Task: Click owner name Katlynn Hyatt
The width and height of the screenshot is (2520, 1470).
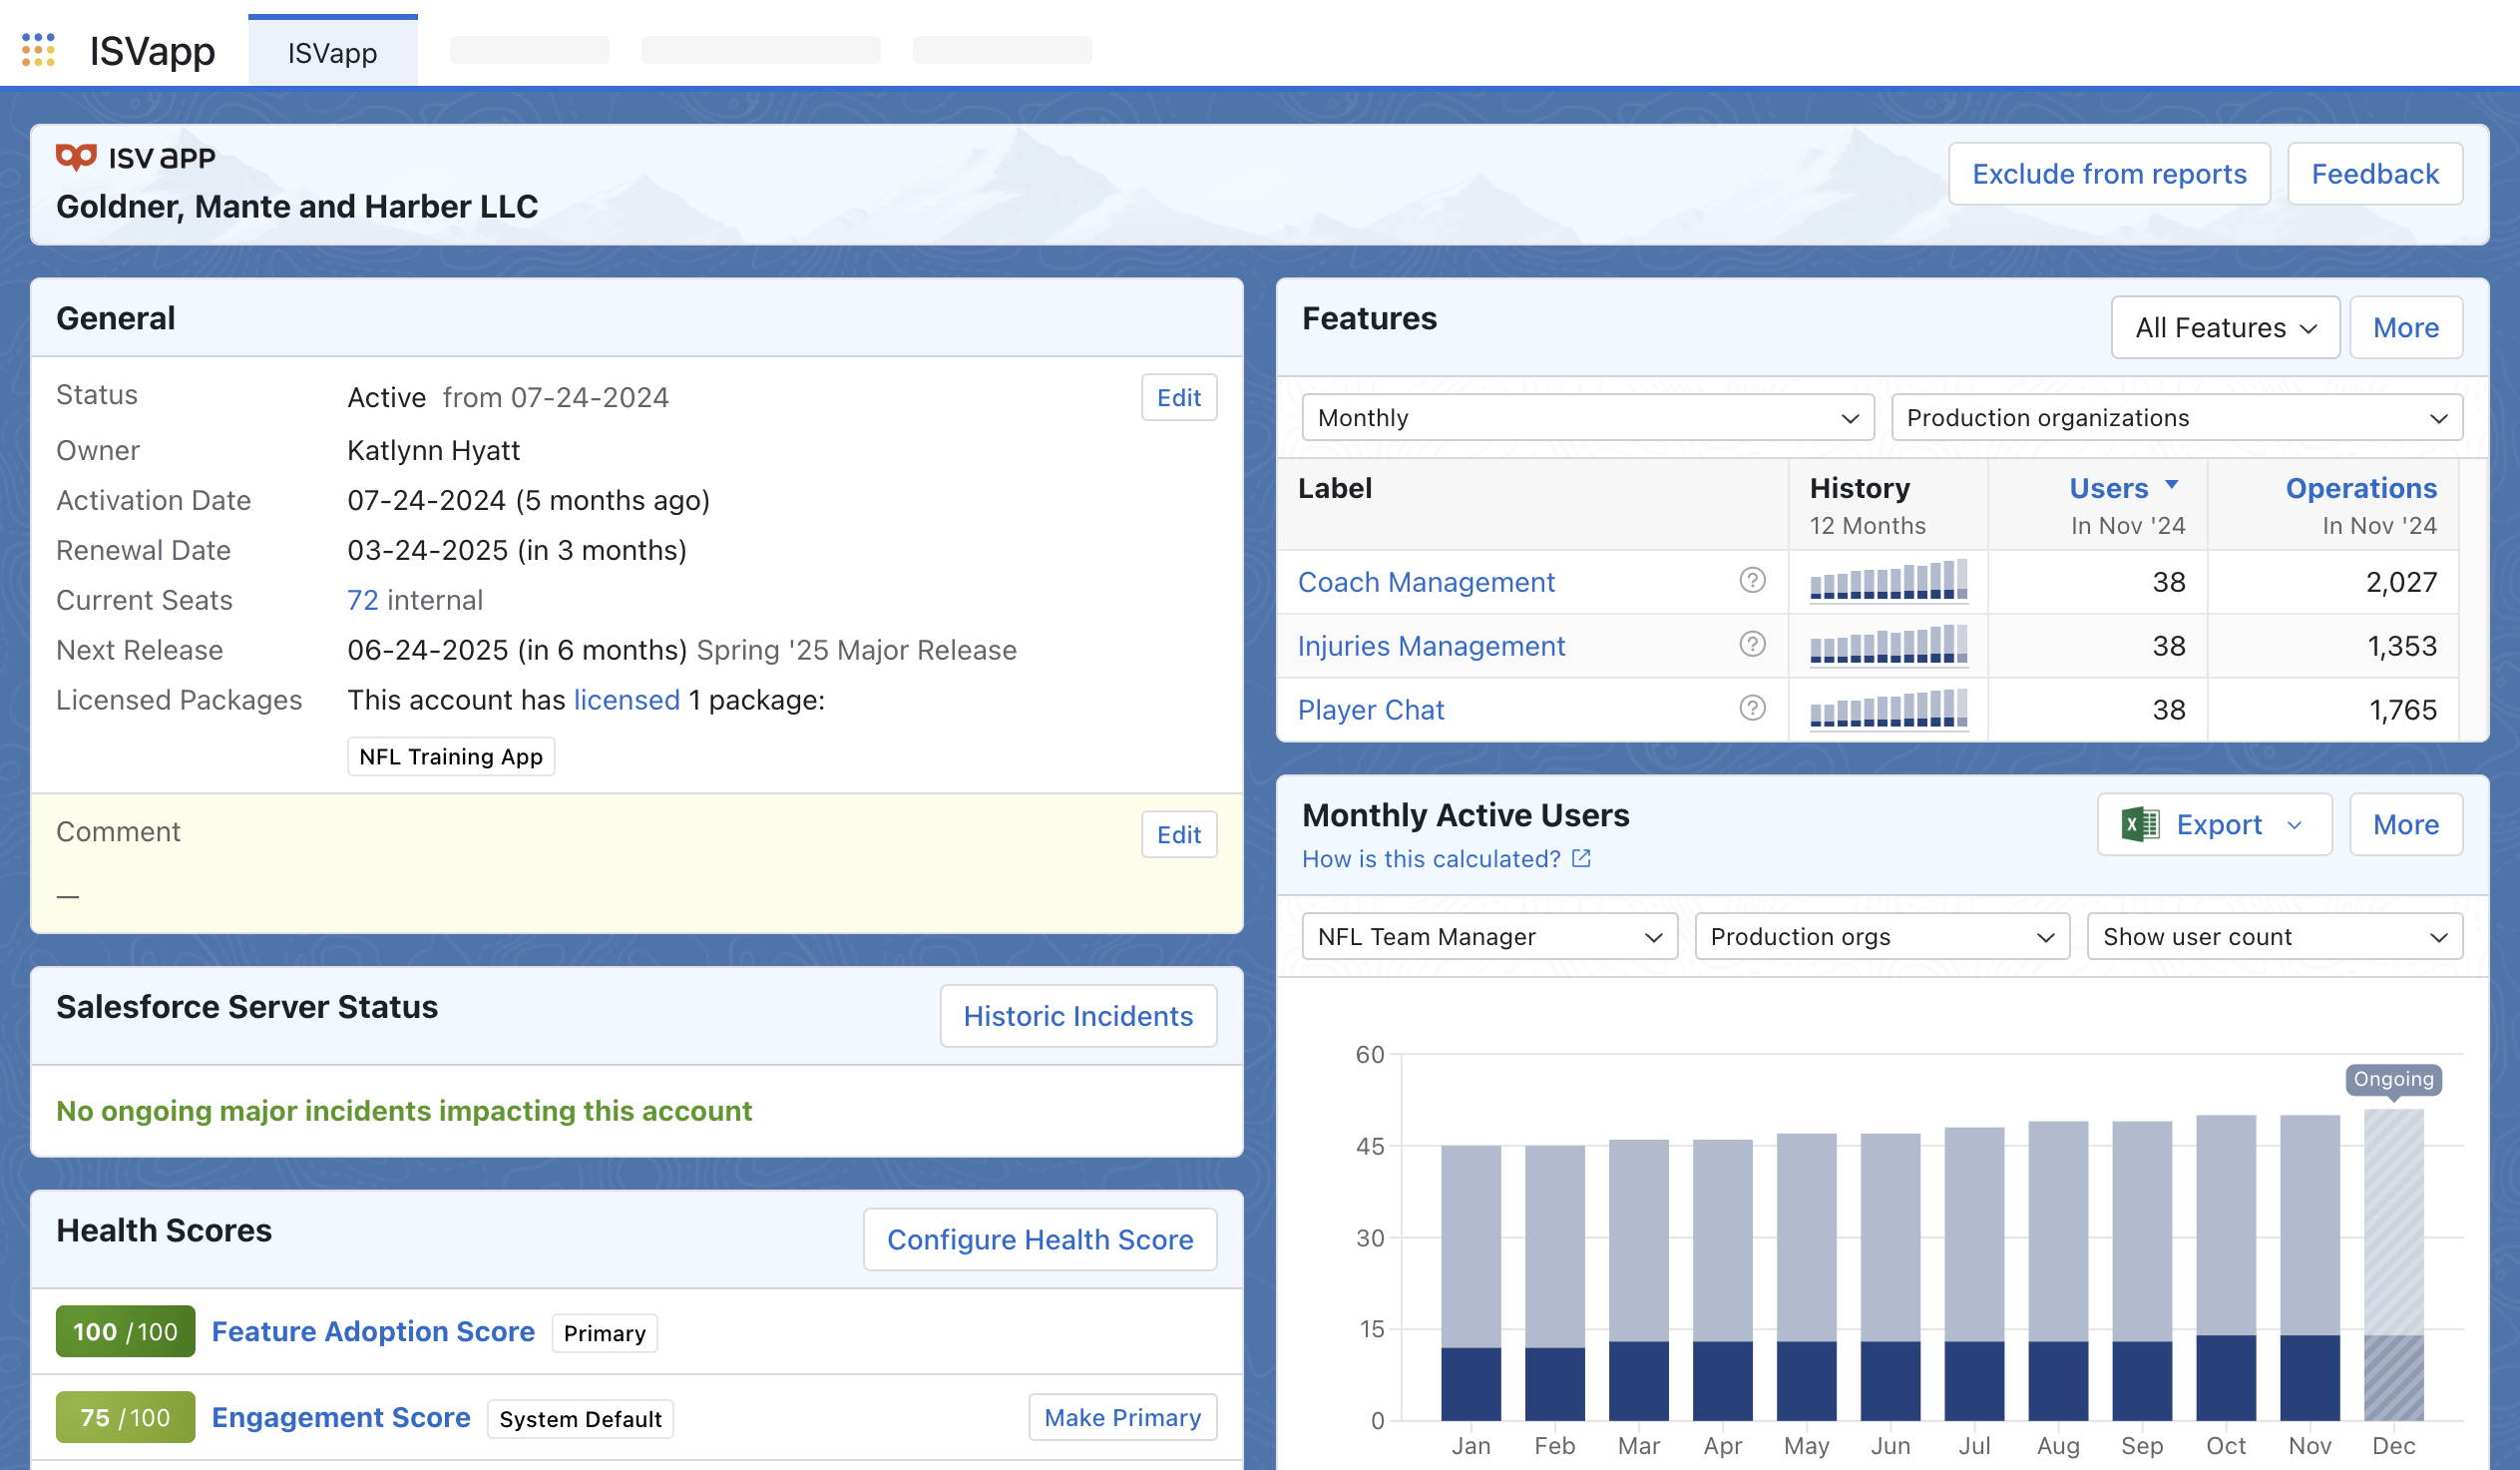Action: [433, 450]
